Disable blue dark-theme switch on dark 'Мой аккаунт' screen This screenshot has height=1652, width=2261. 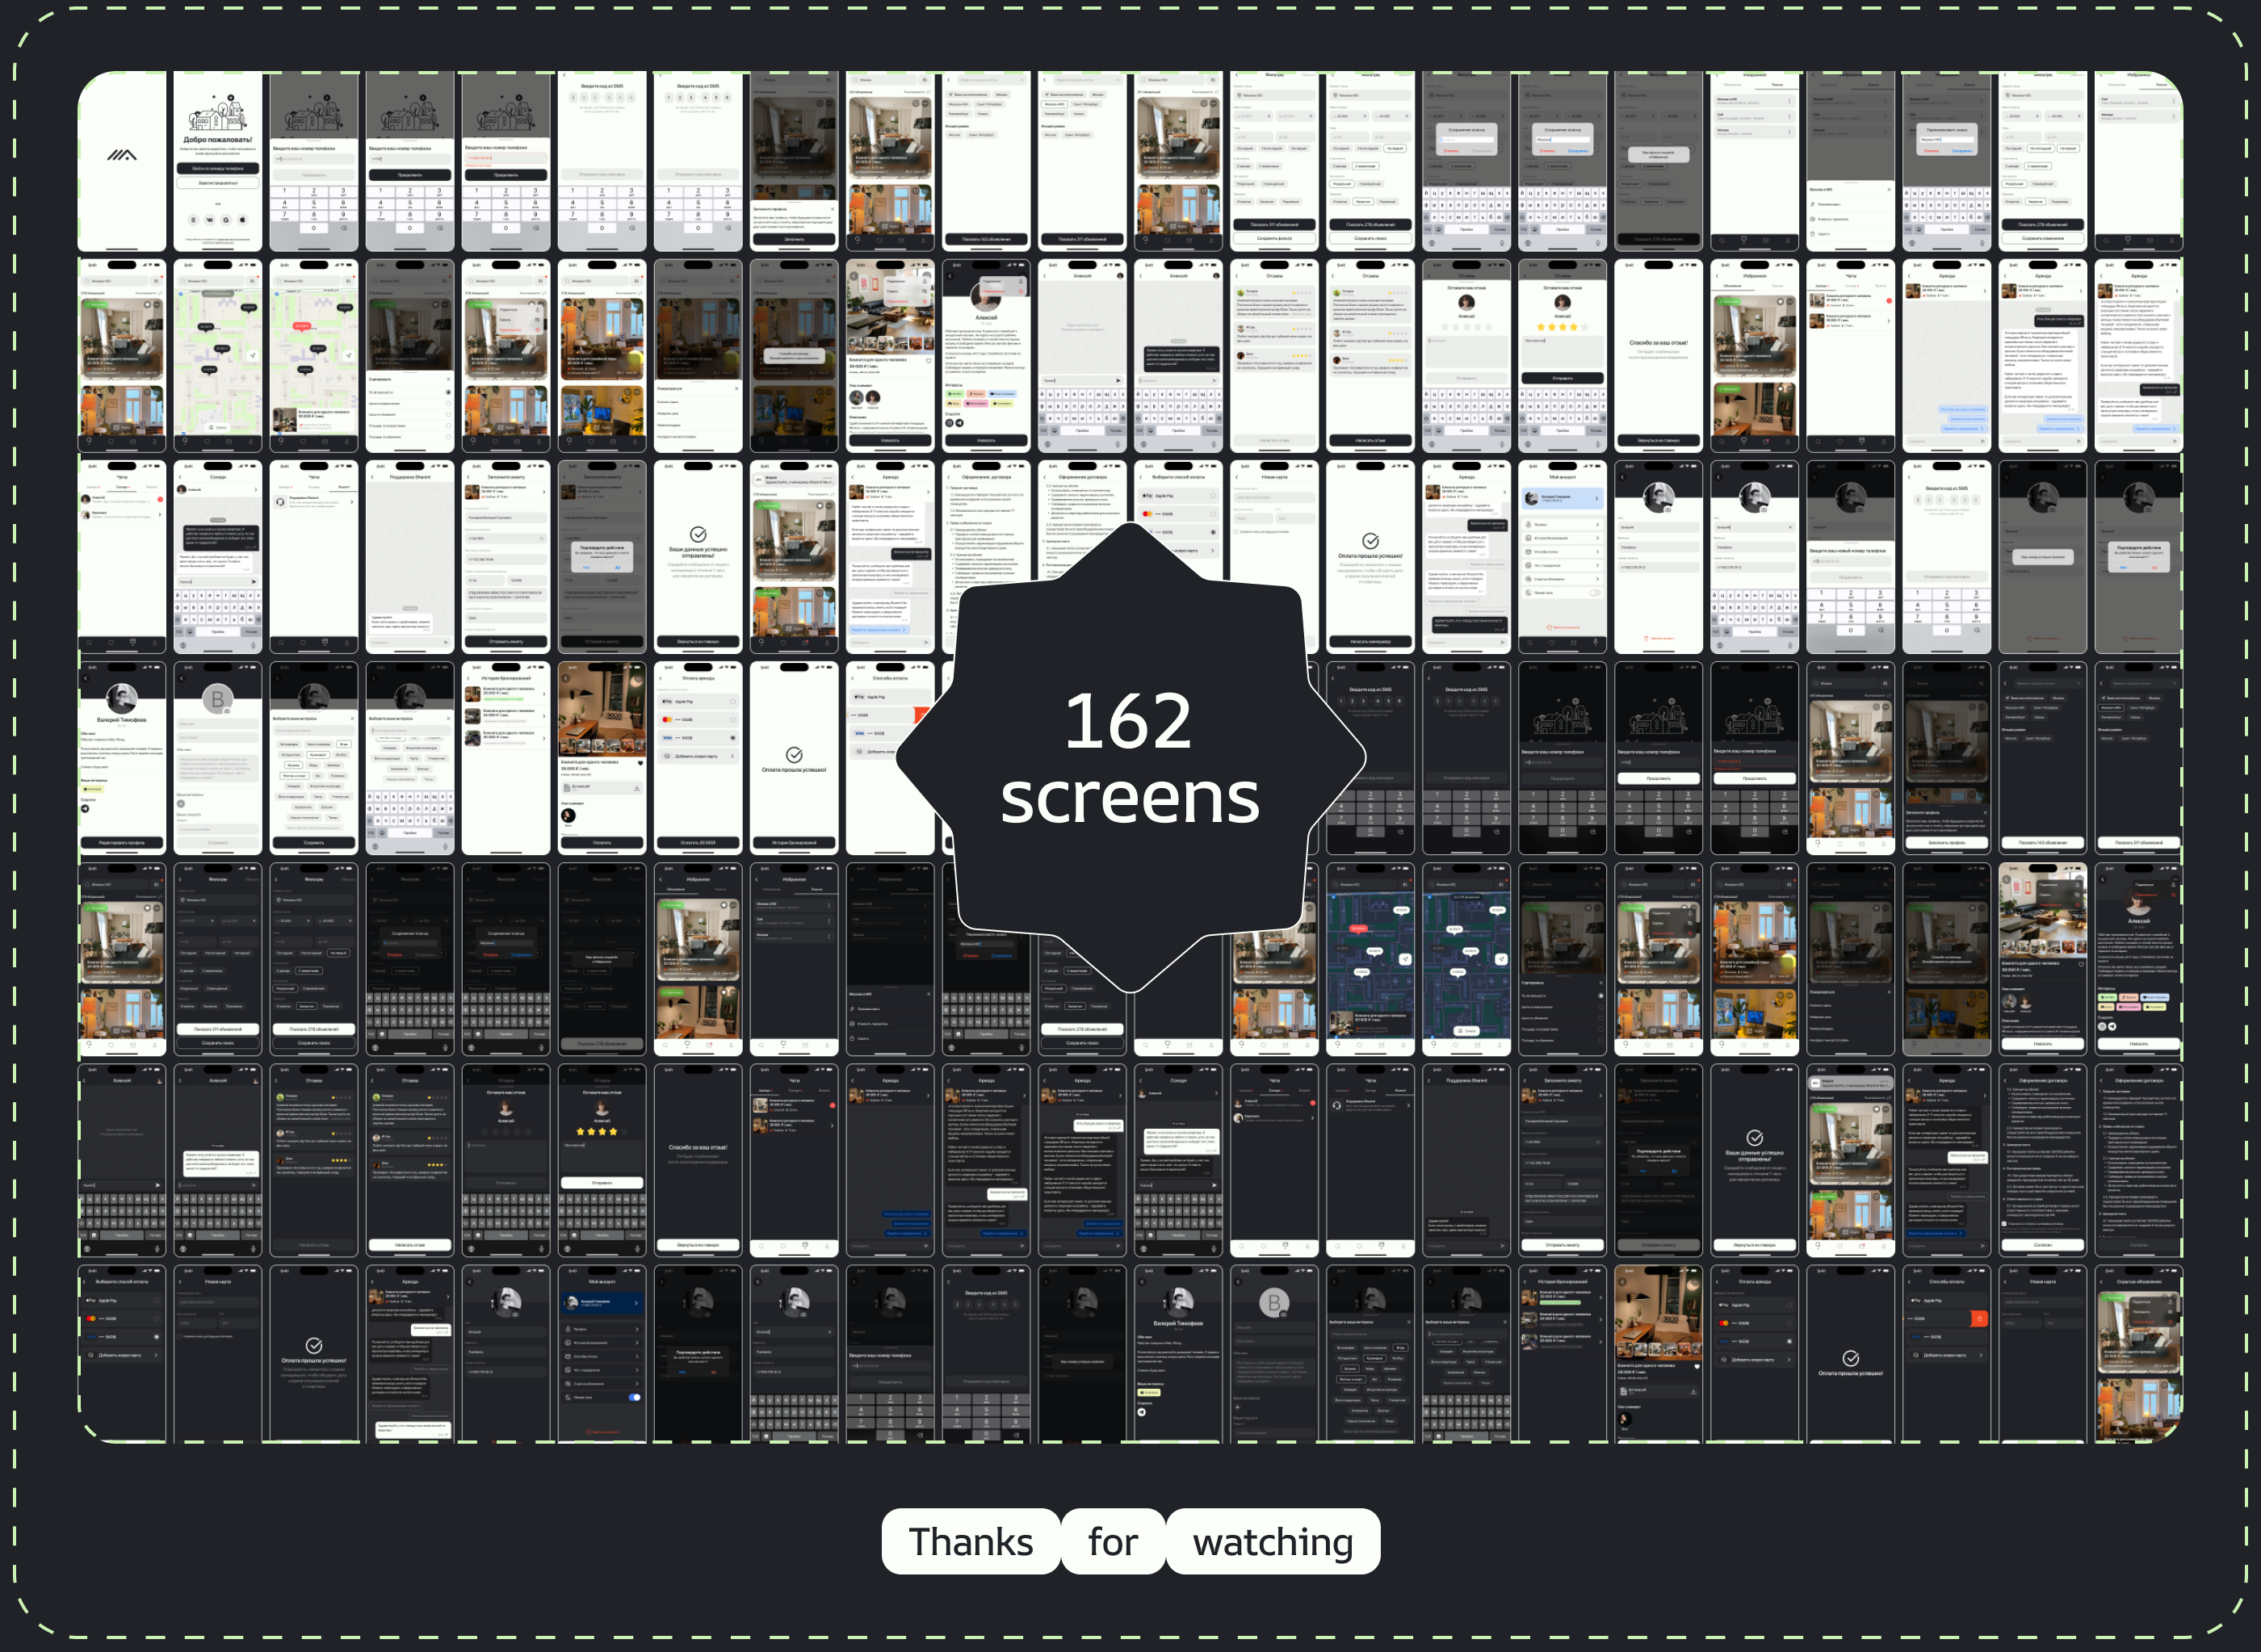tap(635, 1398)
